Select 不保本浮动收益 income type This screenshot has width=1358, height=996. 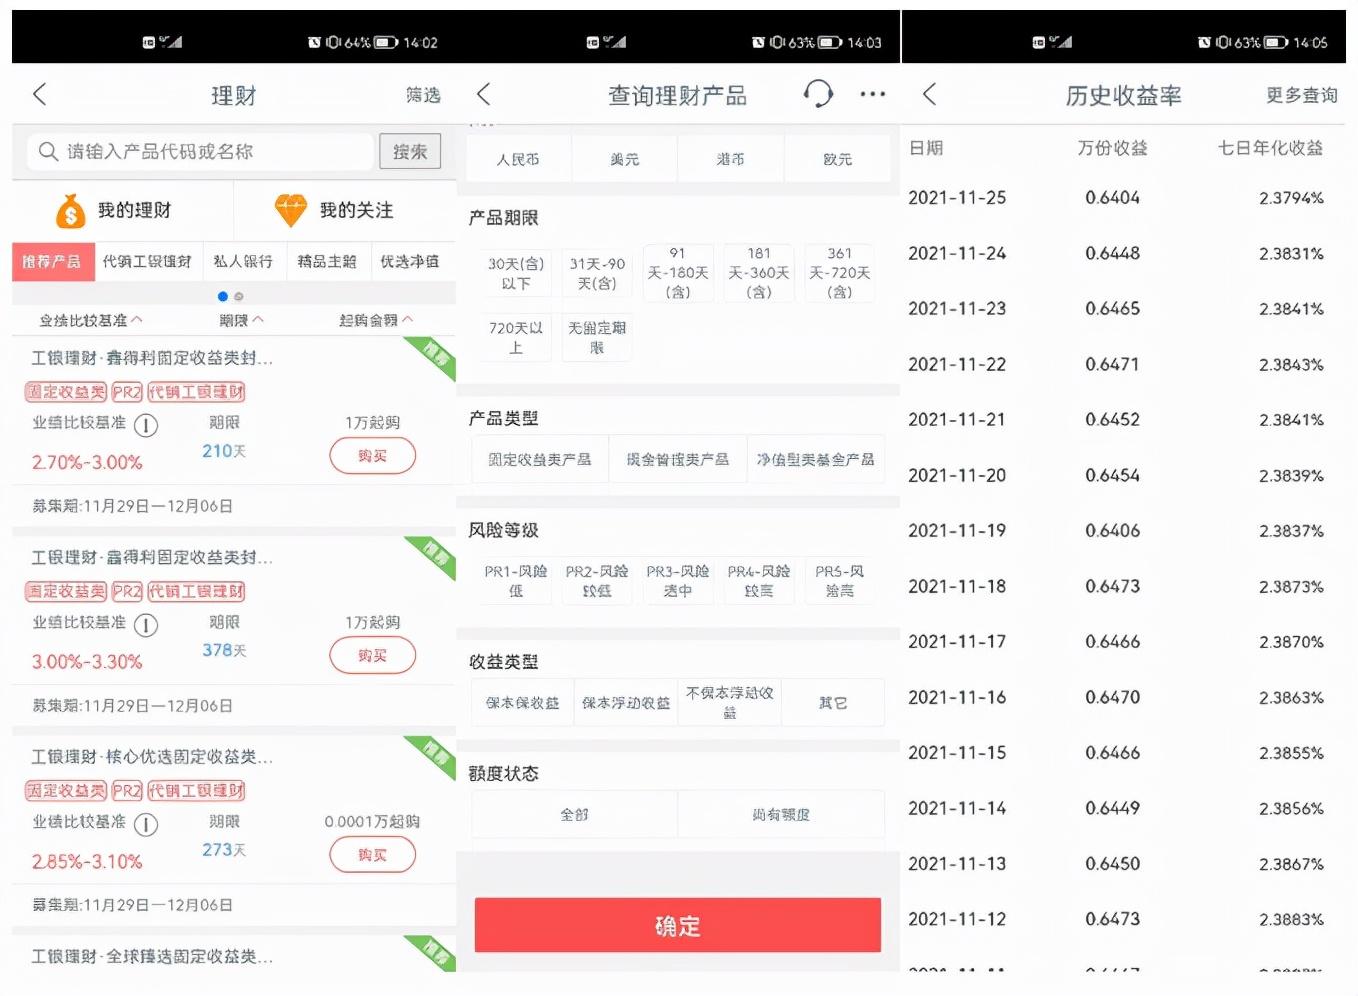pyautogui.click(x=730, y=703)
